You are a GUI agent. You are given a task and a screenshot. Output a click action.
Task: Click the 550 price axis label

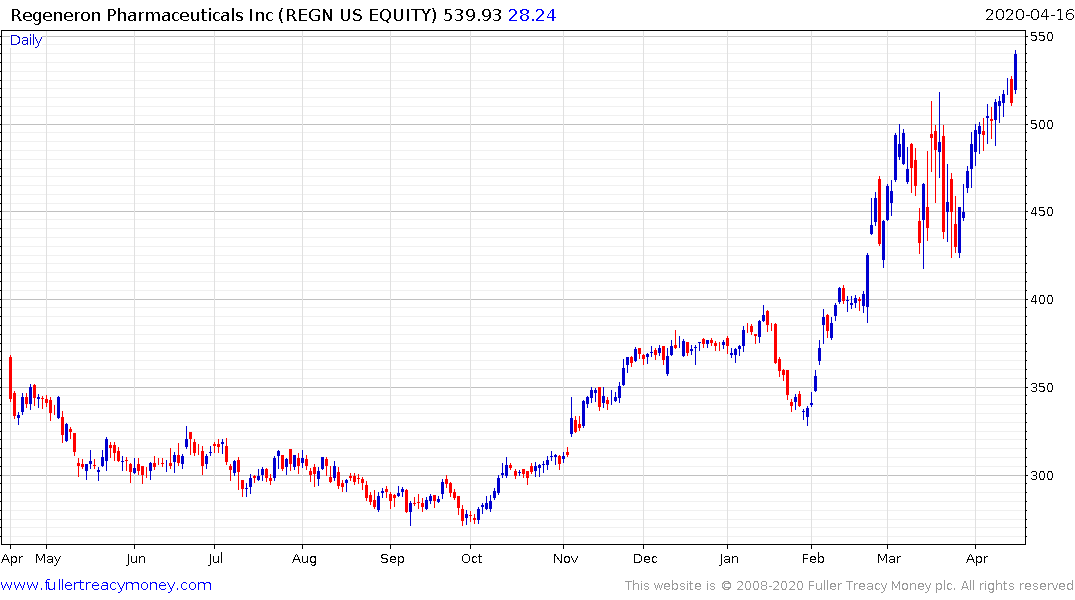pos(1041,36)
